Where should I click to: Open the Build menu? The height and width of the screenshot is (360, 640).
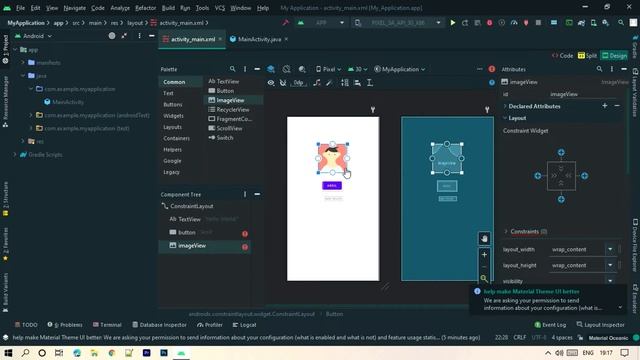click(168, 8)
